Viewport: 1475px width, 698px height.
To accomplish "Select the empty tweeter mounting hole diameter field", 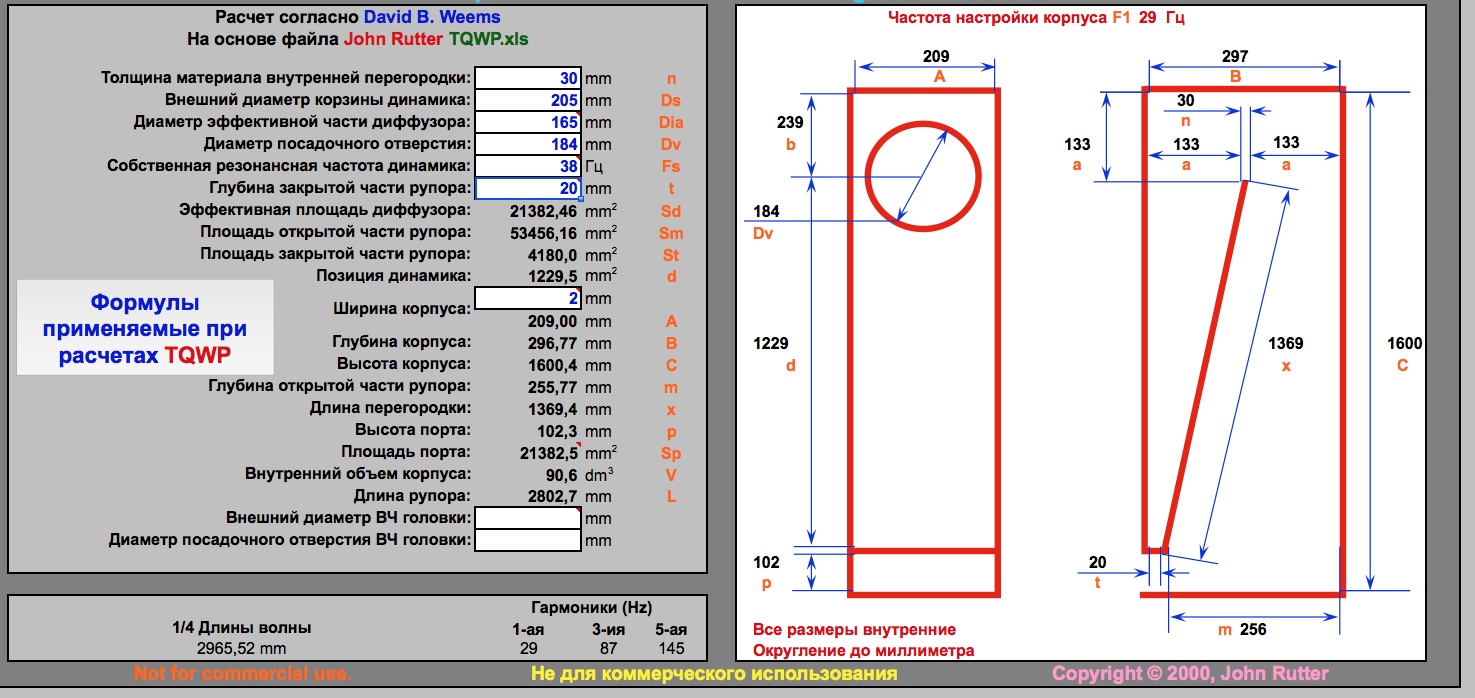I will point(527,541).
